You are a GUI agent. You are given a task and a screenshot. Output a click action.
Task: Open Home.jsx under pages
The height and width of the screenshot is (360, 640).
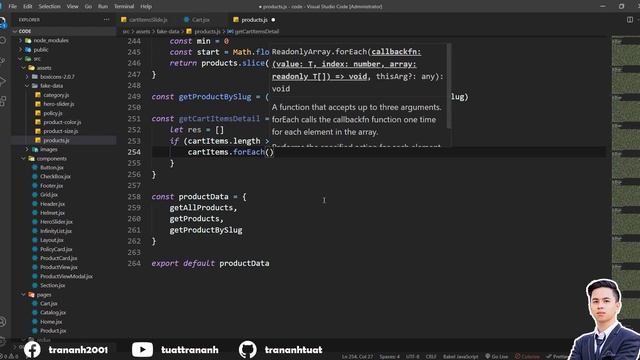coord(51,322)
